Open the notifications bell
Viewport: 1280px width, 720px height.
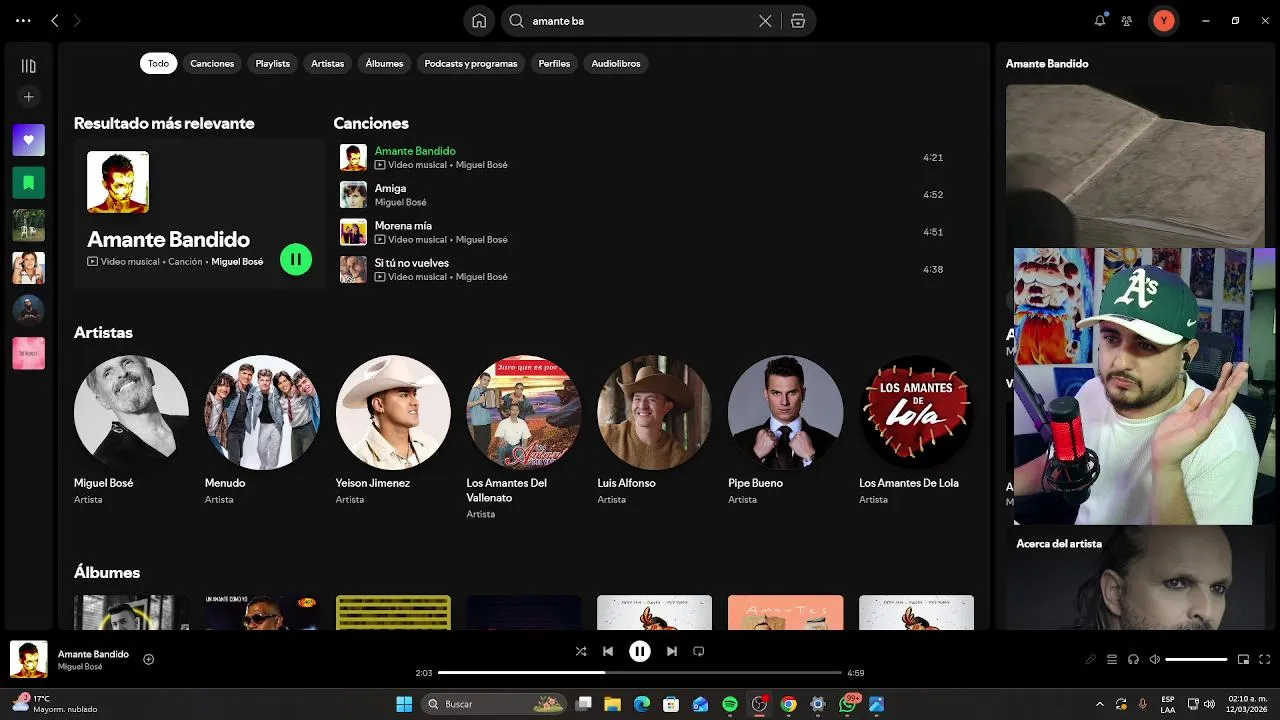tap(1100, 20)
